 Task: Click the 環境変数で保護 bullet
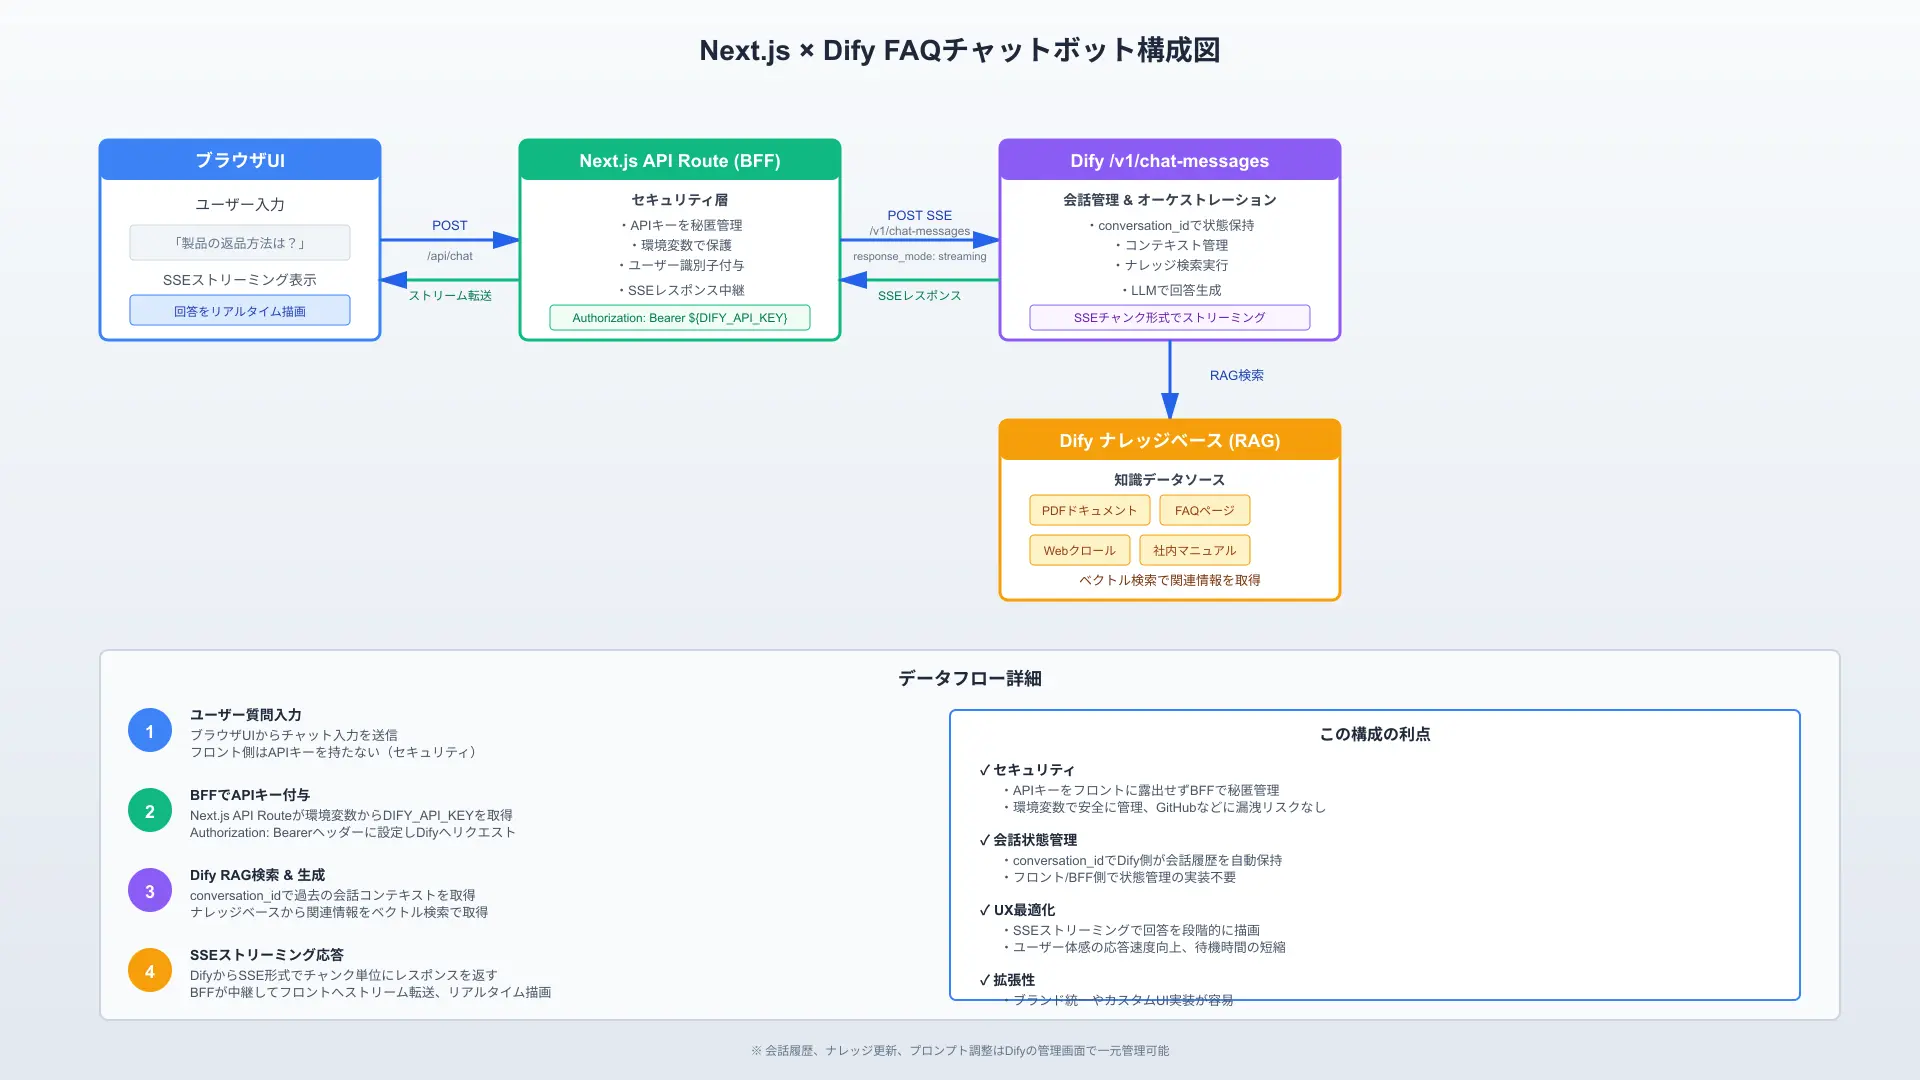(680, 246)
